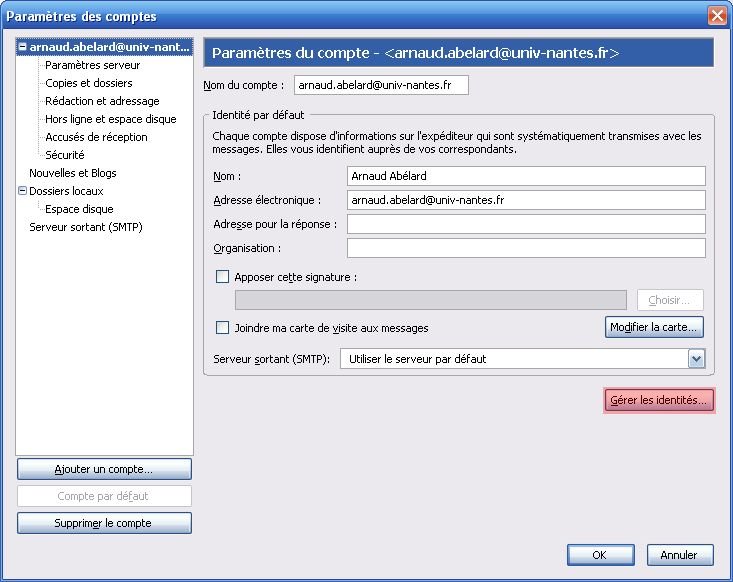Click the Gérer les identités button
The width and height of the screenshot is (733, 582).
(659, 400)
